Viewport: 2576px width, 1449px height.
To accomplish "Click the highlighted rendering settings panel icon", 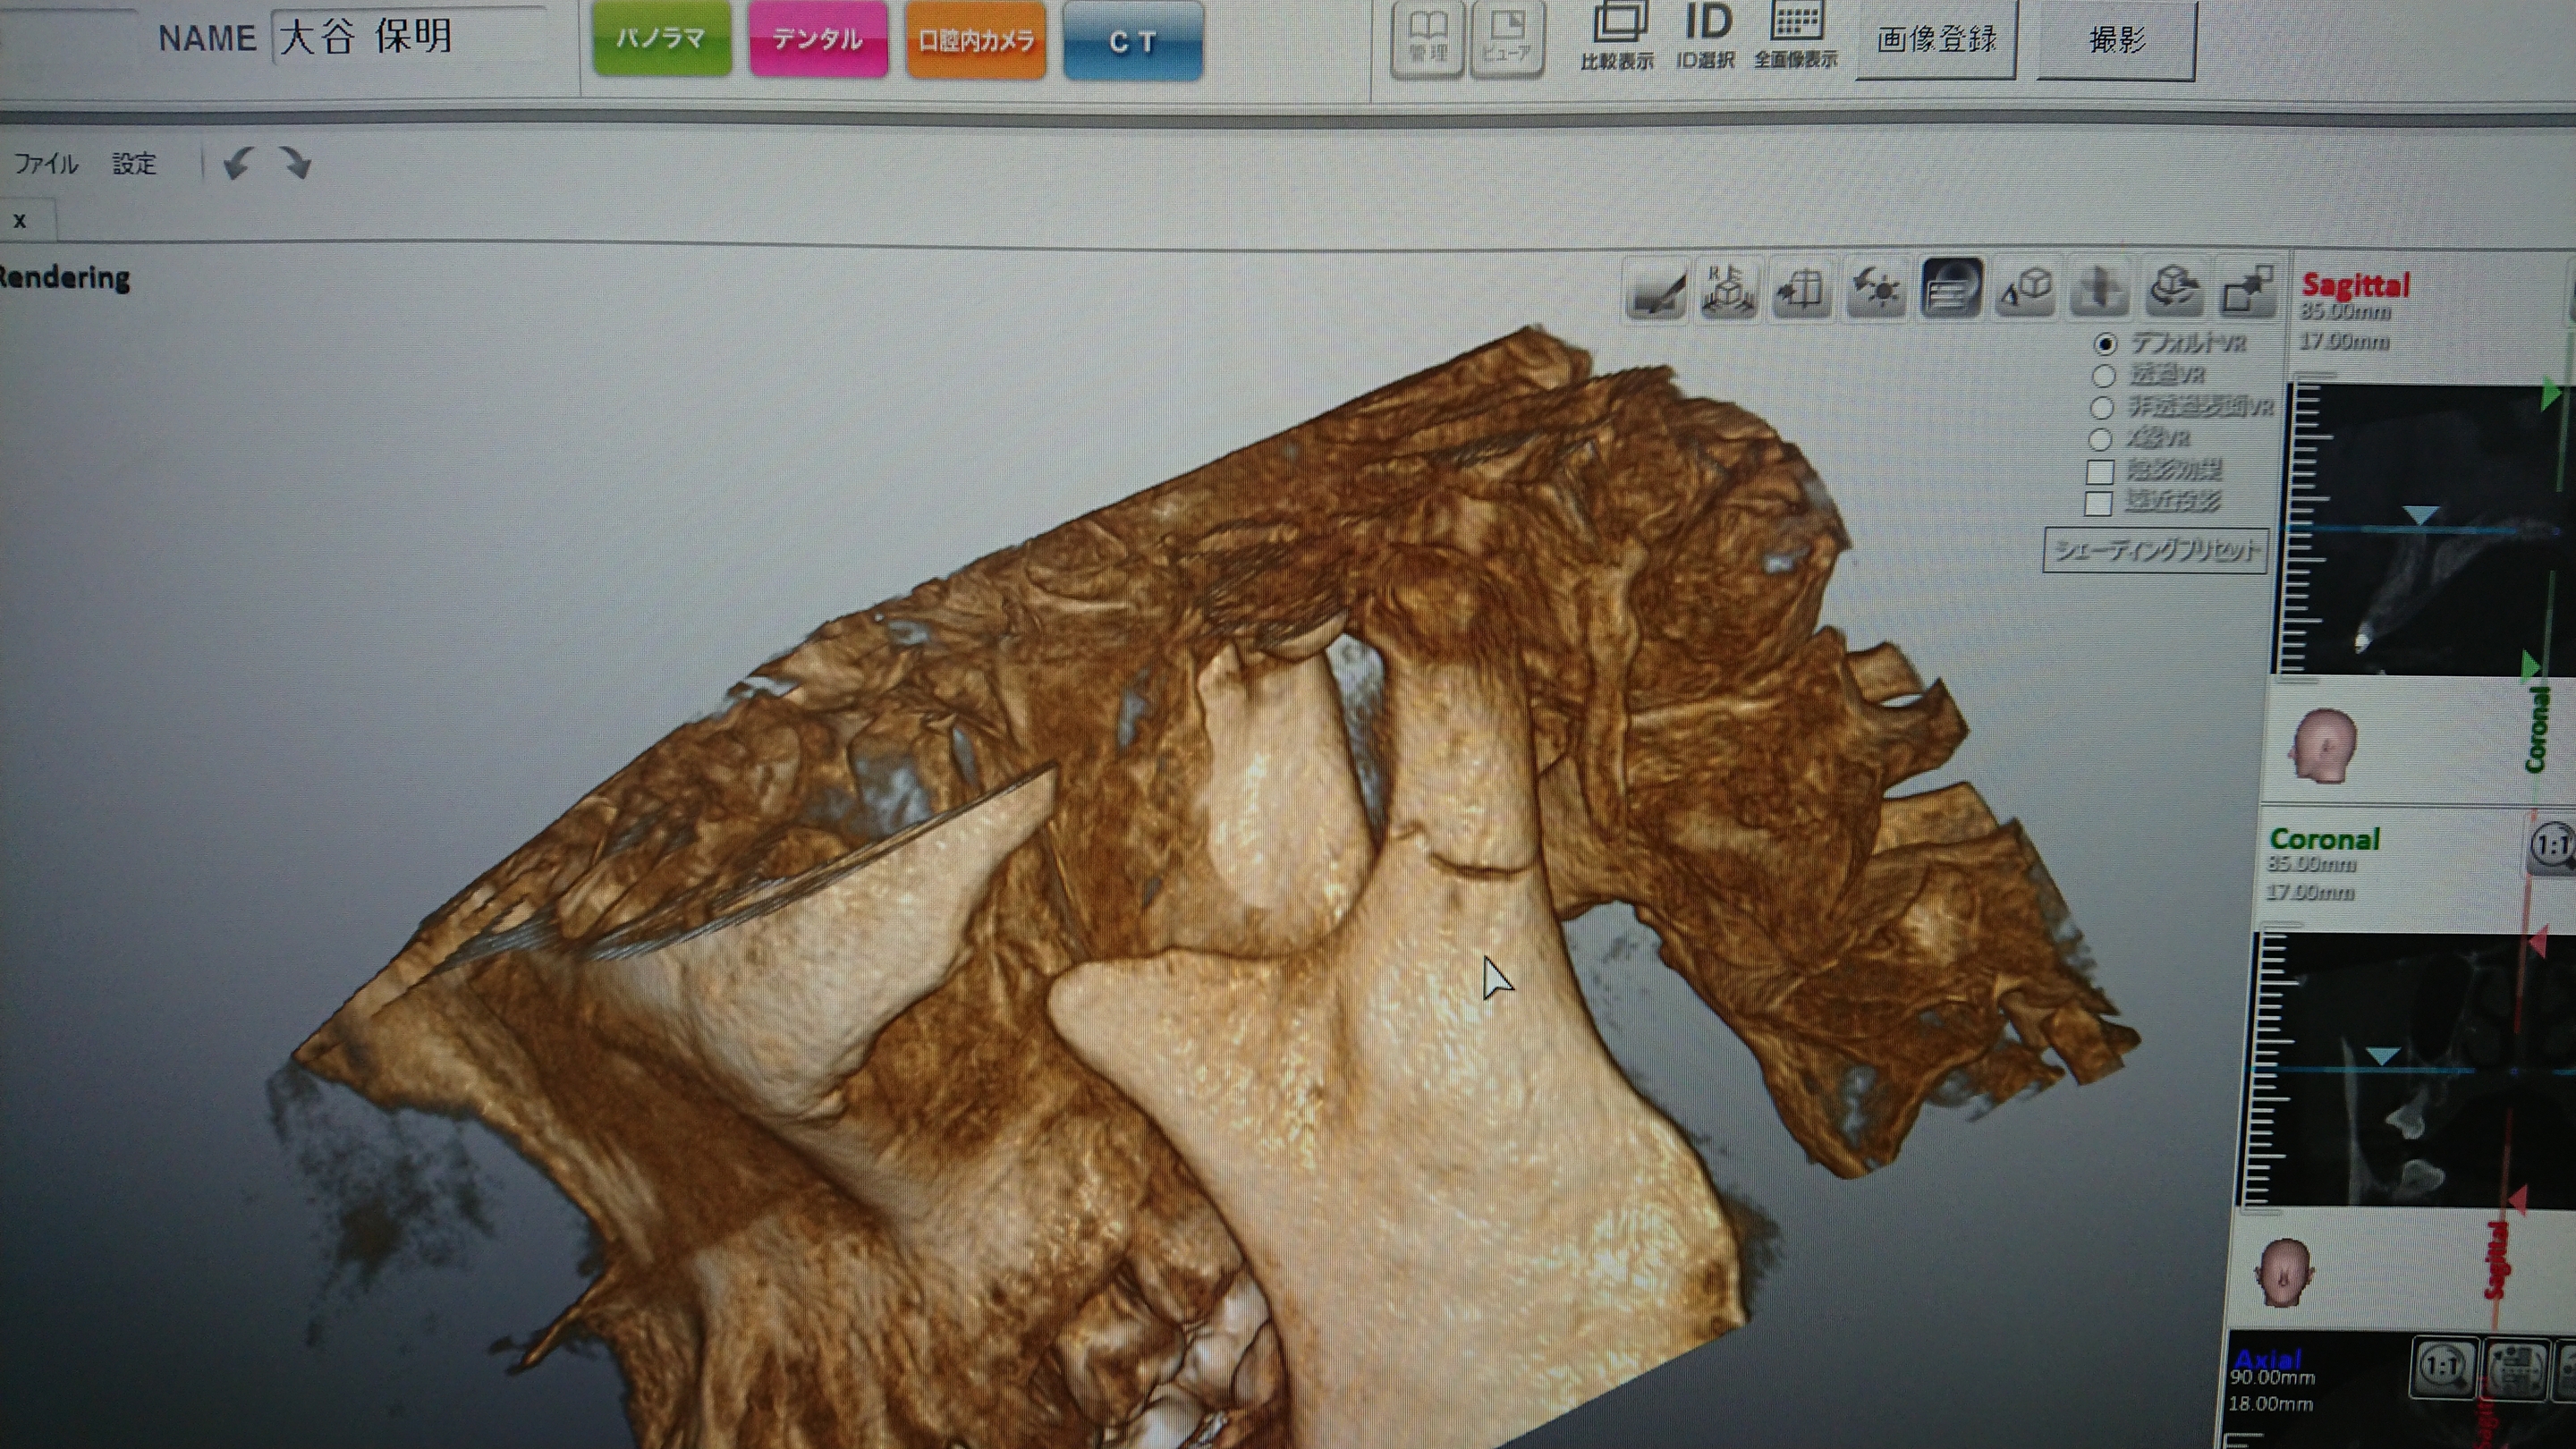I will point(1950,290).
